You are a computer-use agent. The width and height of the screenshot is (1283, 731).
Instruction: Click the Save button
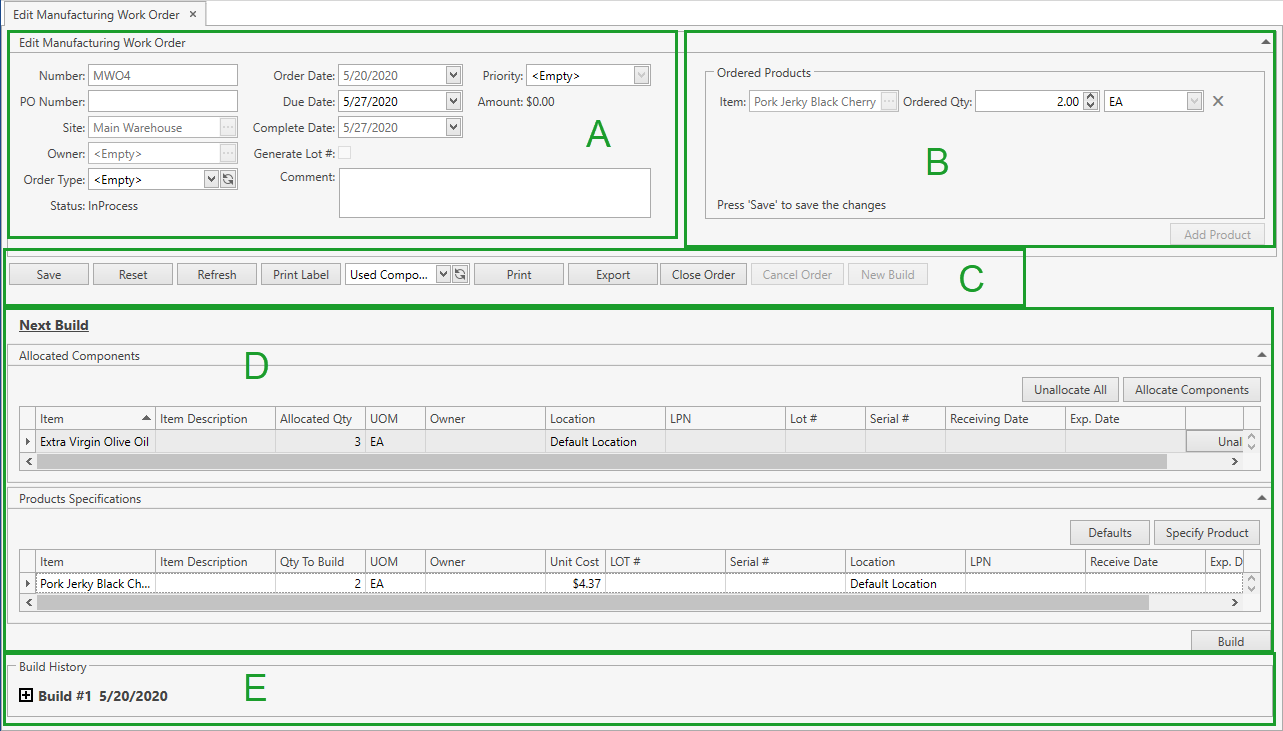(48, 275)
